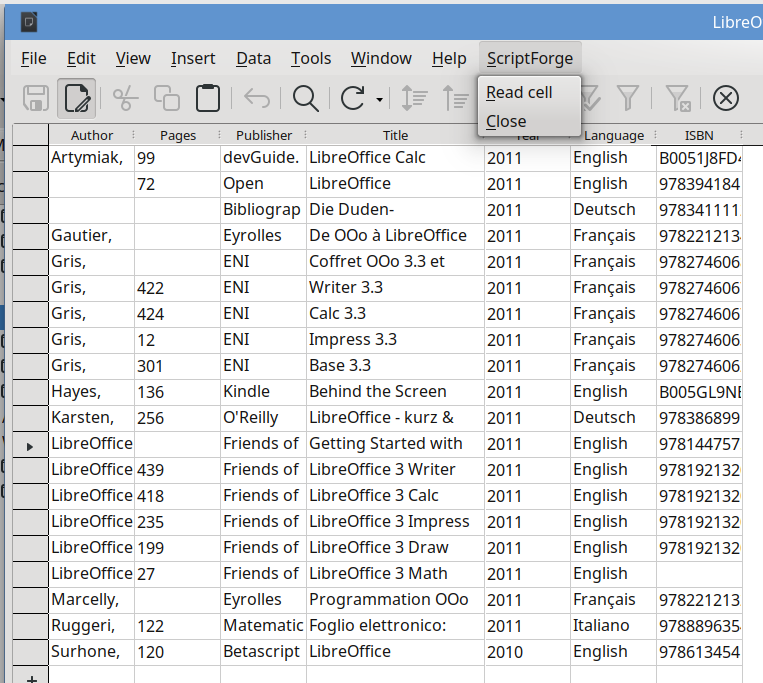763x683 pixels.
Task: Click the Refresh circular arrow icon
Action: pos(353,98)
